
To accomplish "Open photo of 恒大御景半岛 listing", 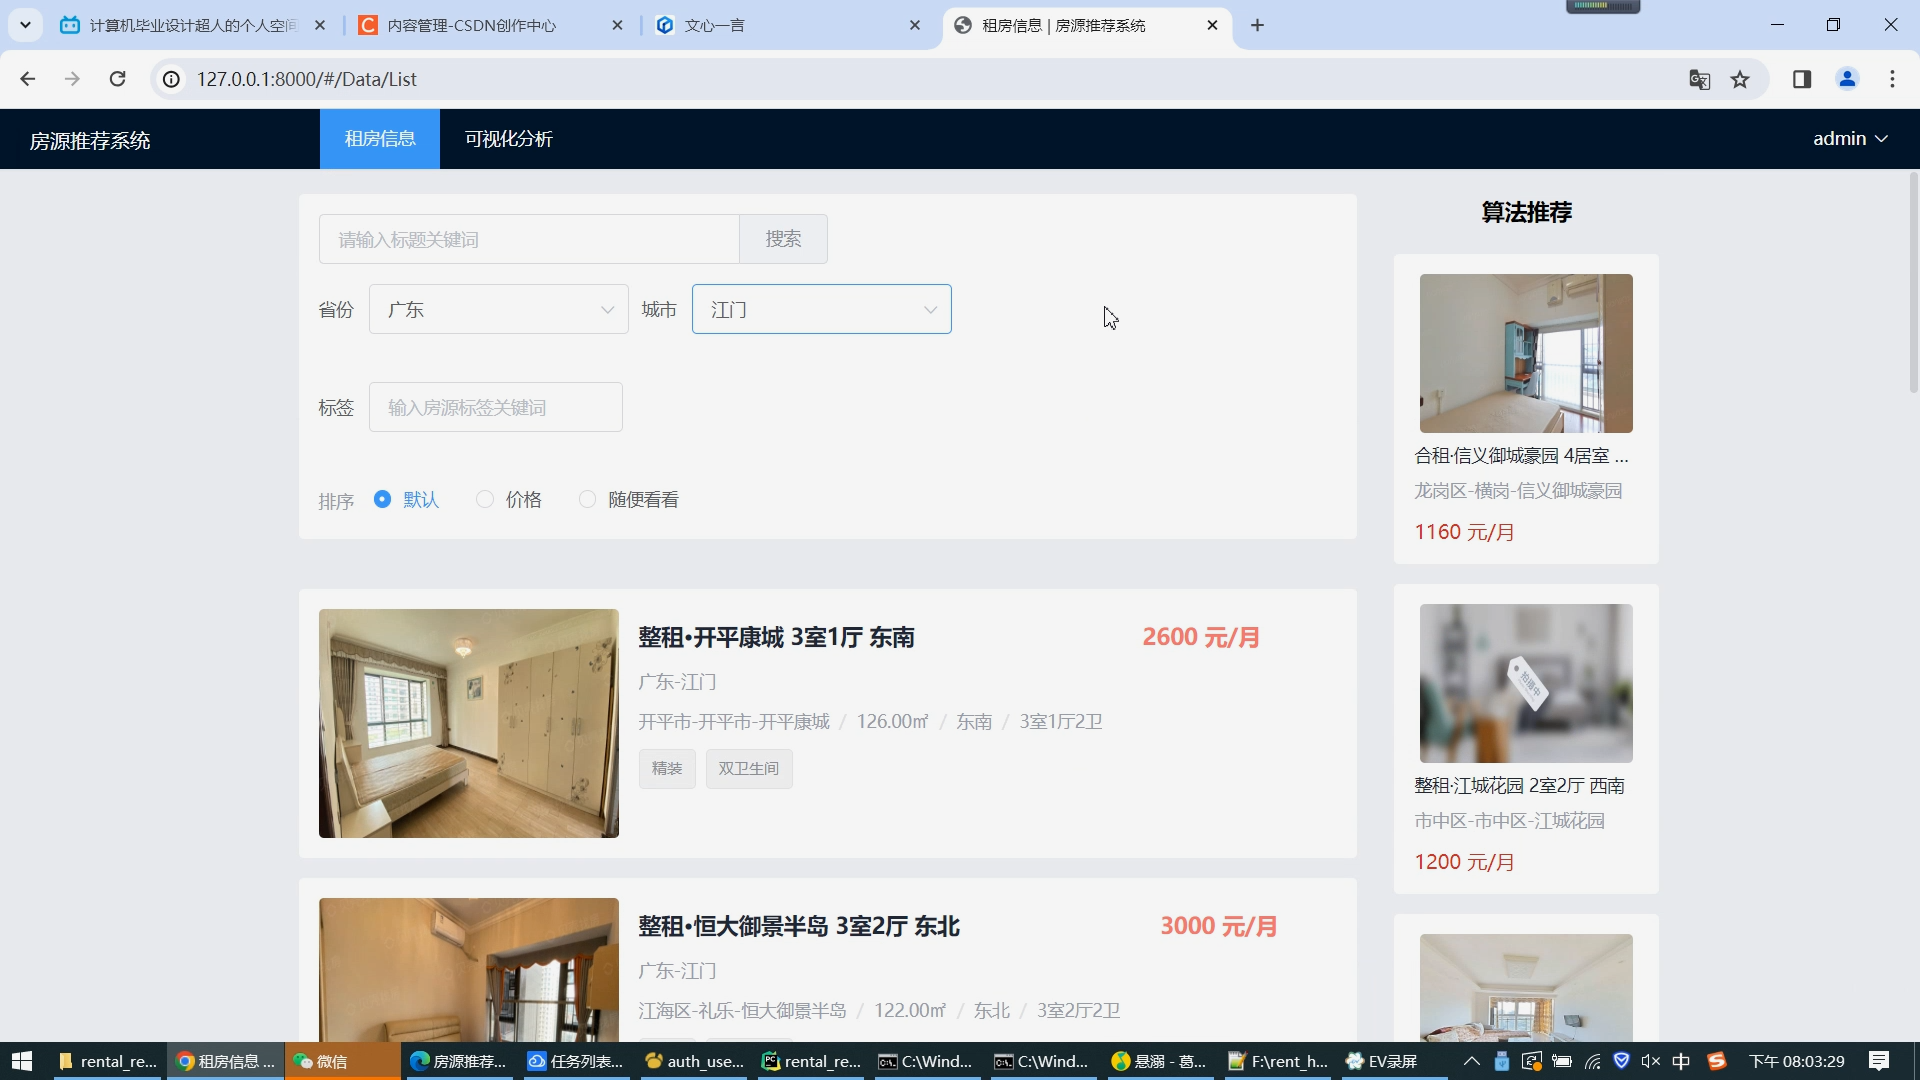I will point(469,969).
